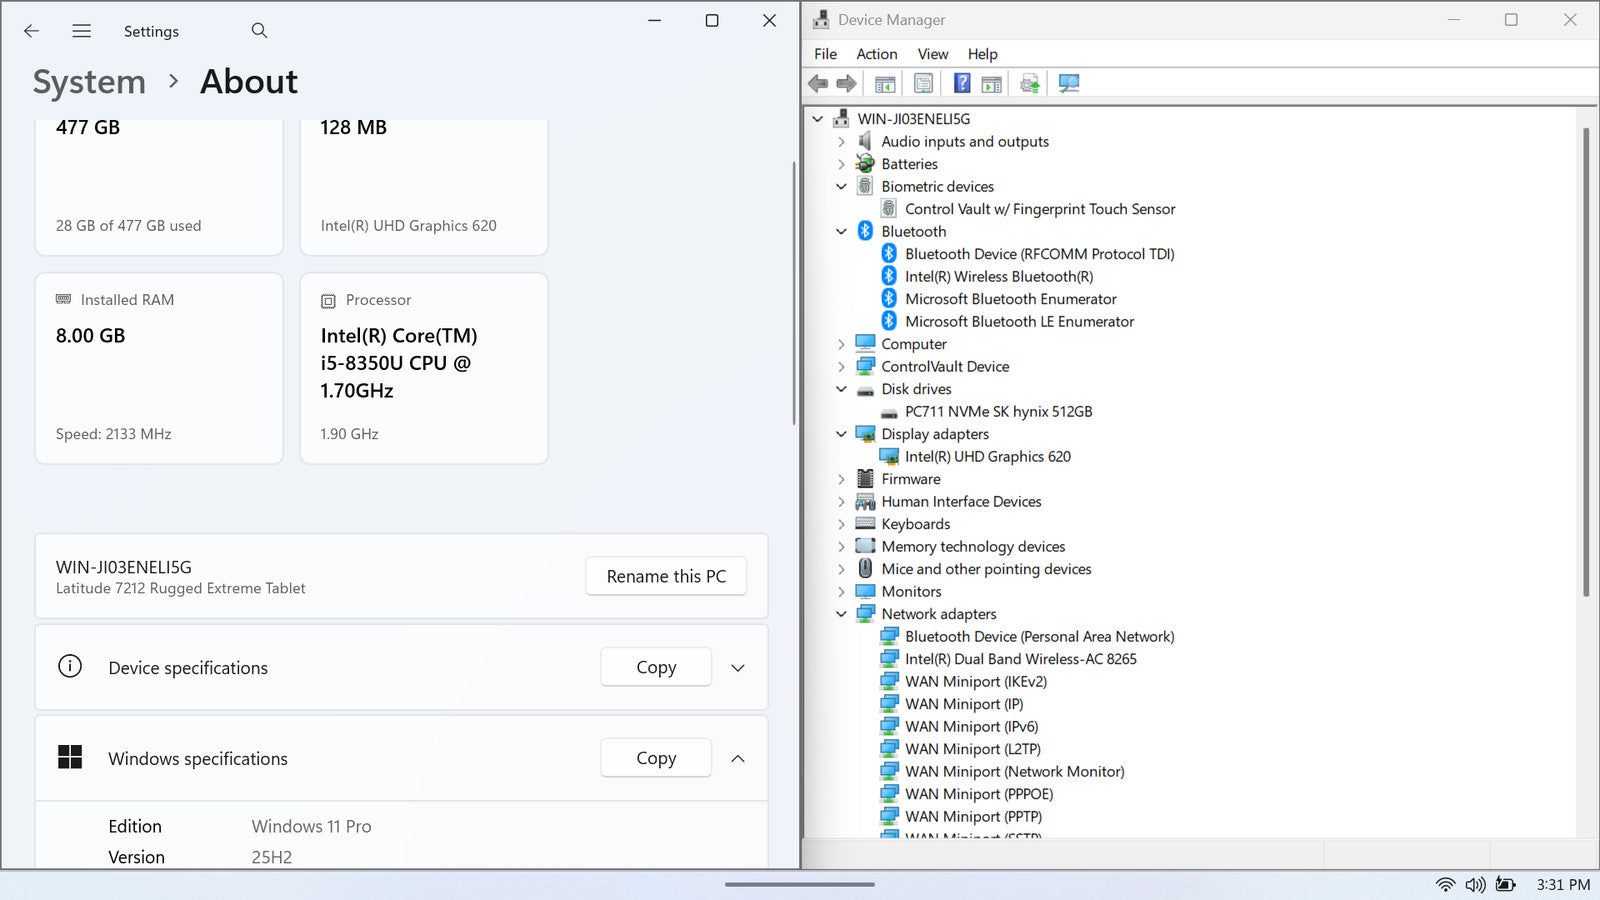
Task: Click the Update driver software toolbar icon
Action: pos(1029,84)
